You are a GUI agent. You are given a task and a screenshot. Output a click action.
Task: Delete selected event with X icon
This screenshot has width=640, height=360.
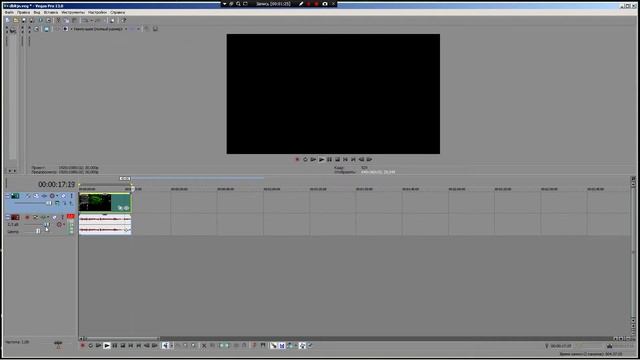204,346
